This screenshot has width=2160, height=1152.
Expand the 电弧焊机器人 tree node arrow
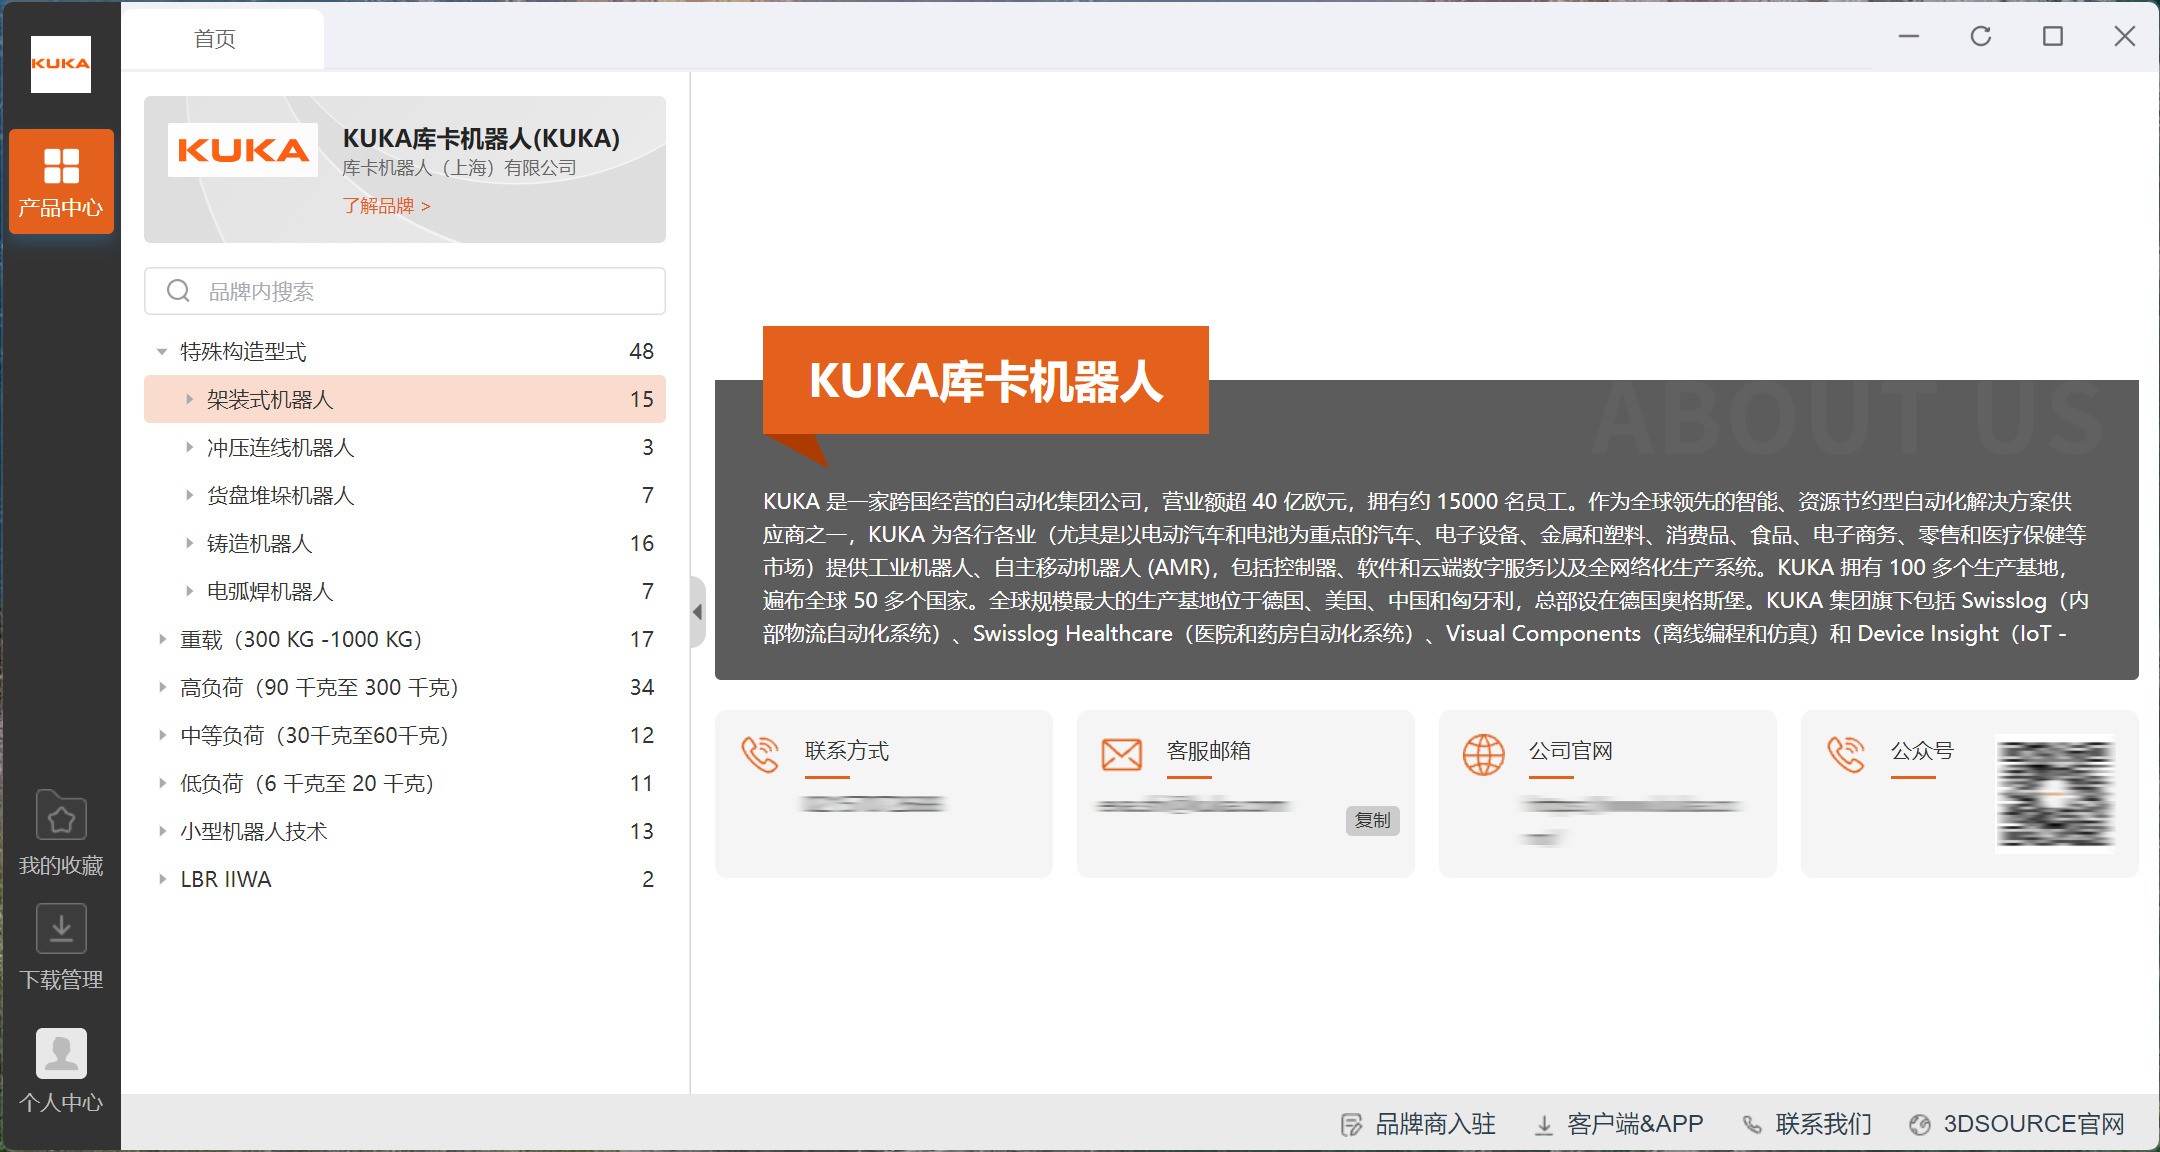point(189,591)
